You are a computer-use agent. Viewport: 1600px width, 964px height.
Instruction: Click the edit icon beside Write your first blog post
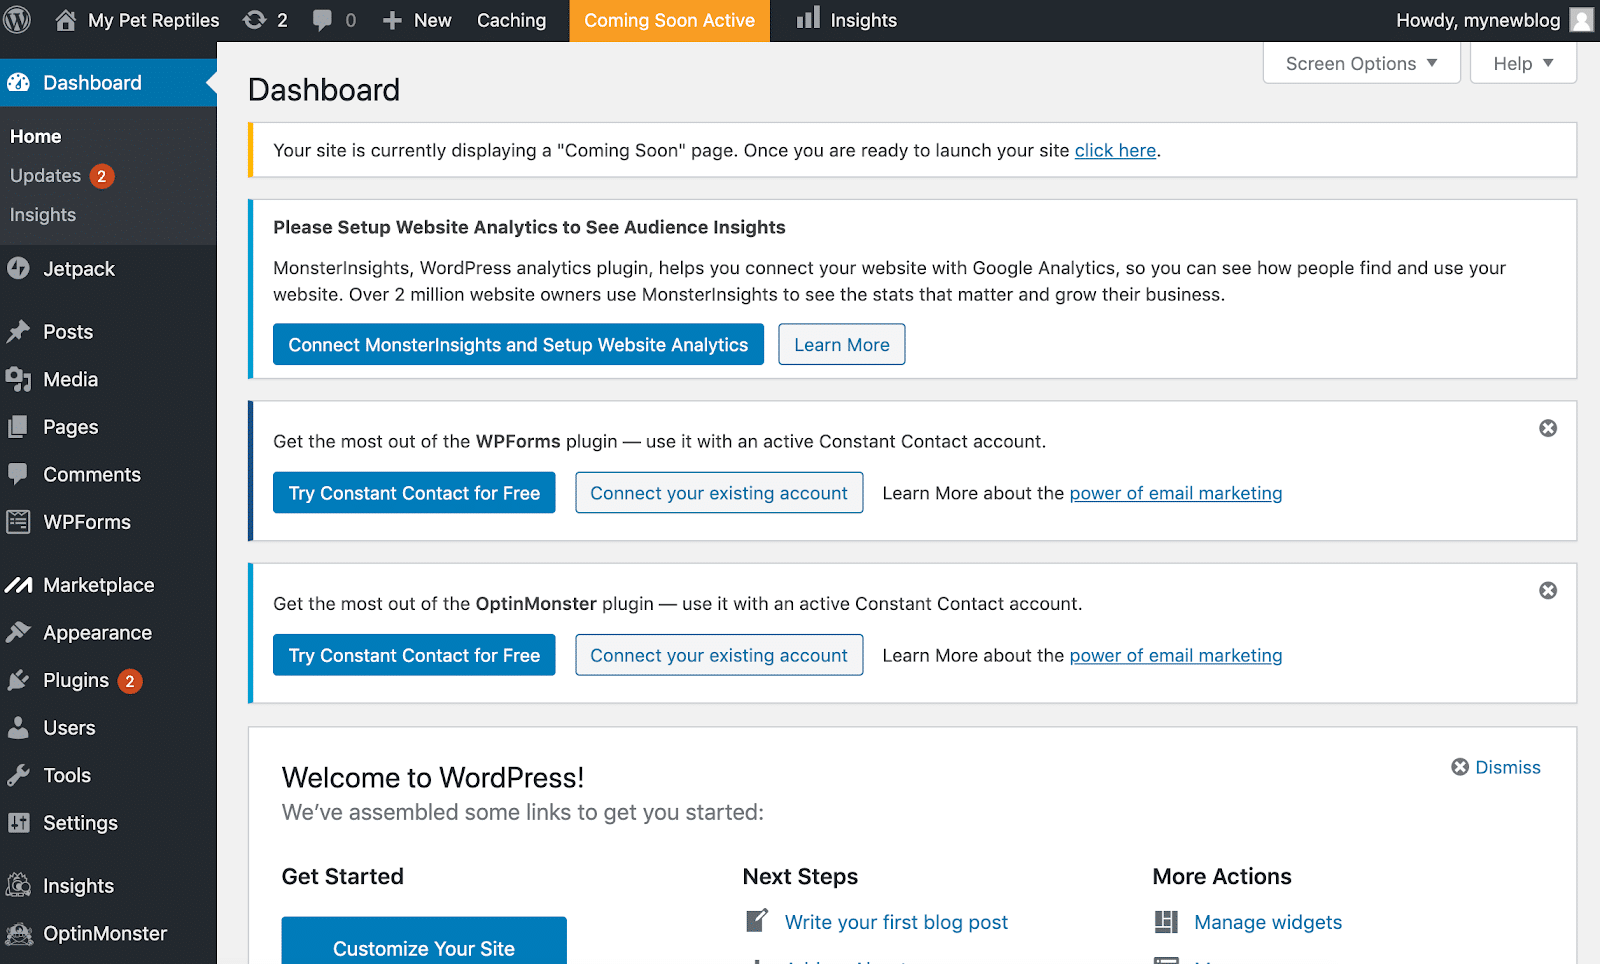(x=757, y=920)
